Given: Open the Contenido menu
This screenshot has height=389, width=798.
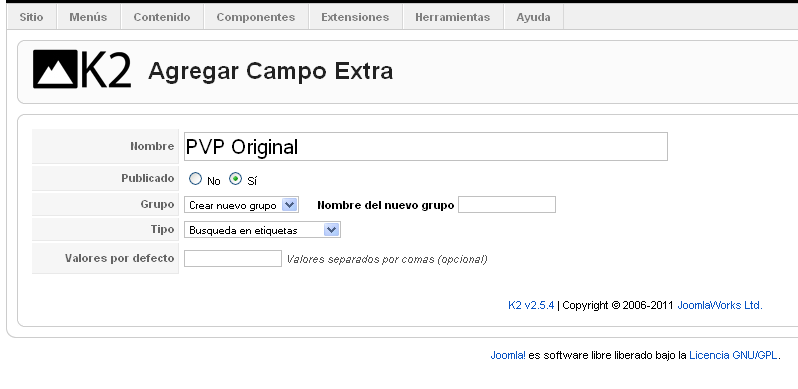Looking at the screenshot, I should pos(162,17).
